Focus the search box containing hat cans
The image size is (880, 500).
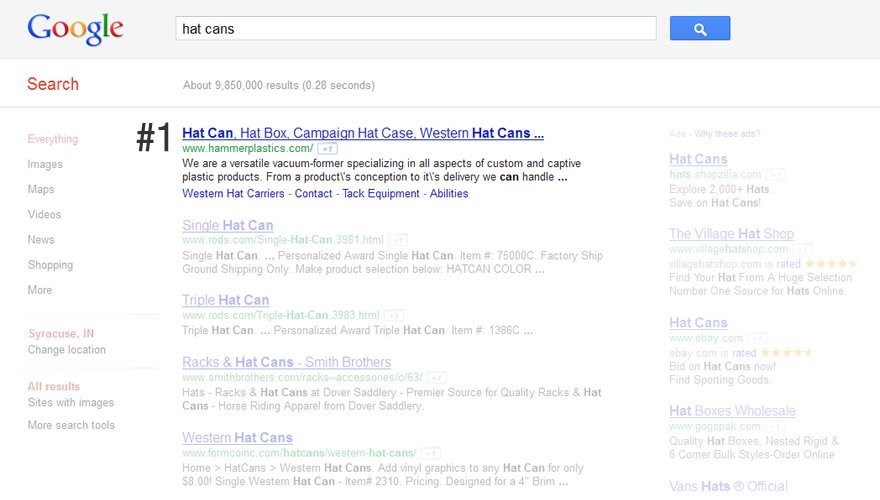pyautogui.click(x=416, y=28)
